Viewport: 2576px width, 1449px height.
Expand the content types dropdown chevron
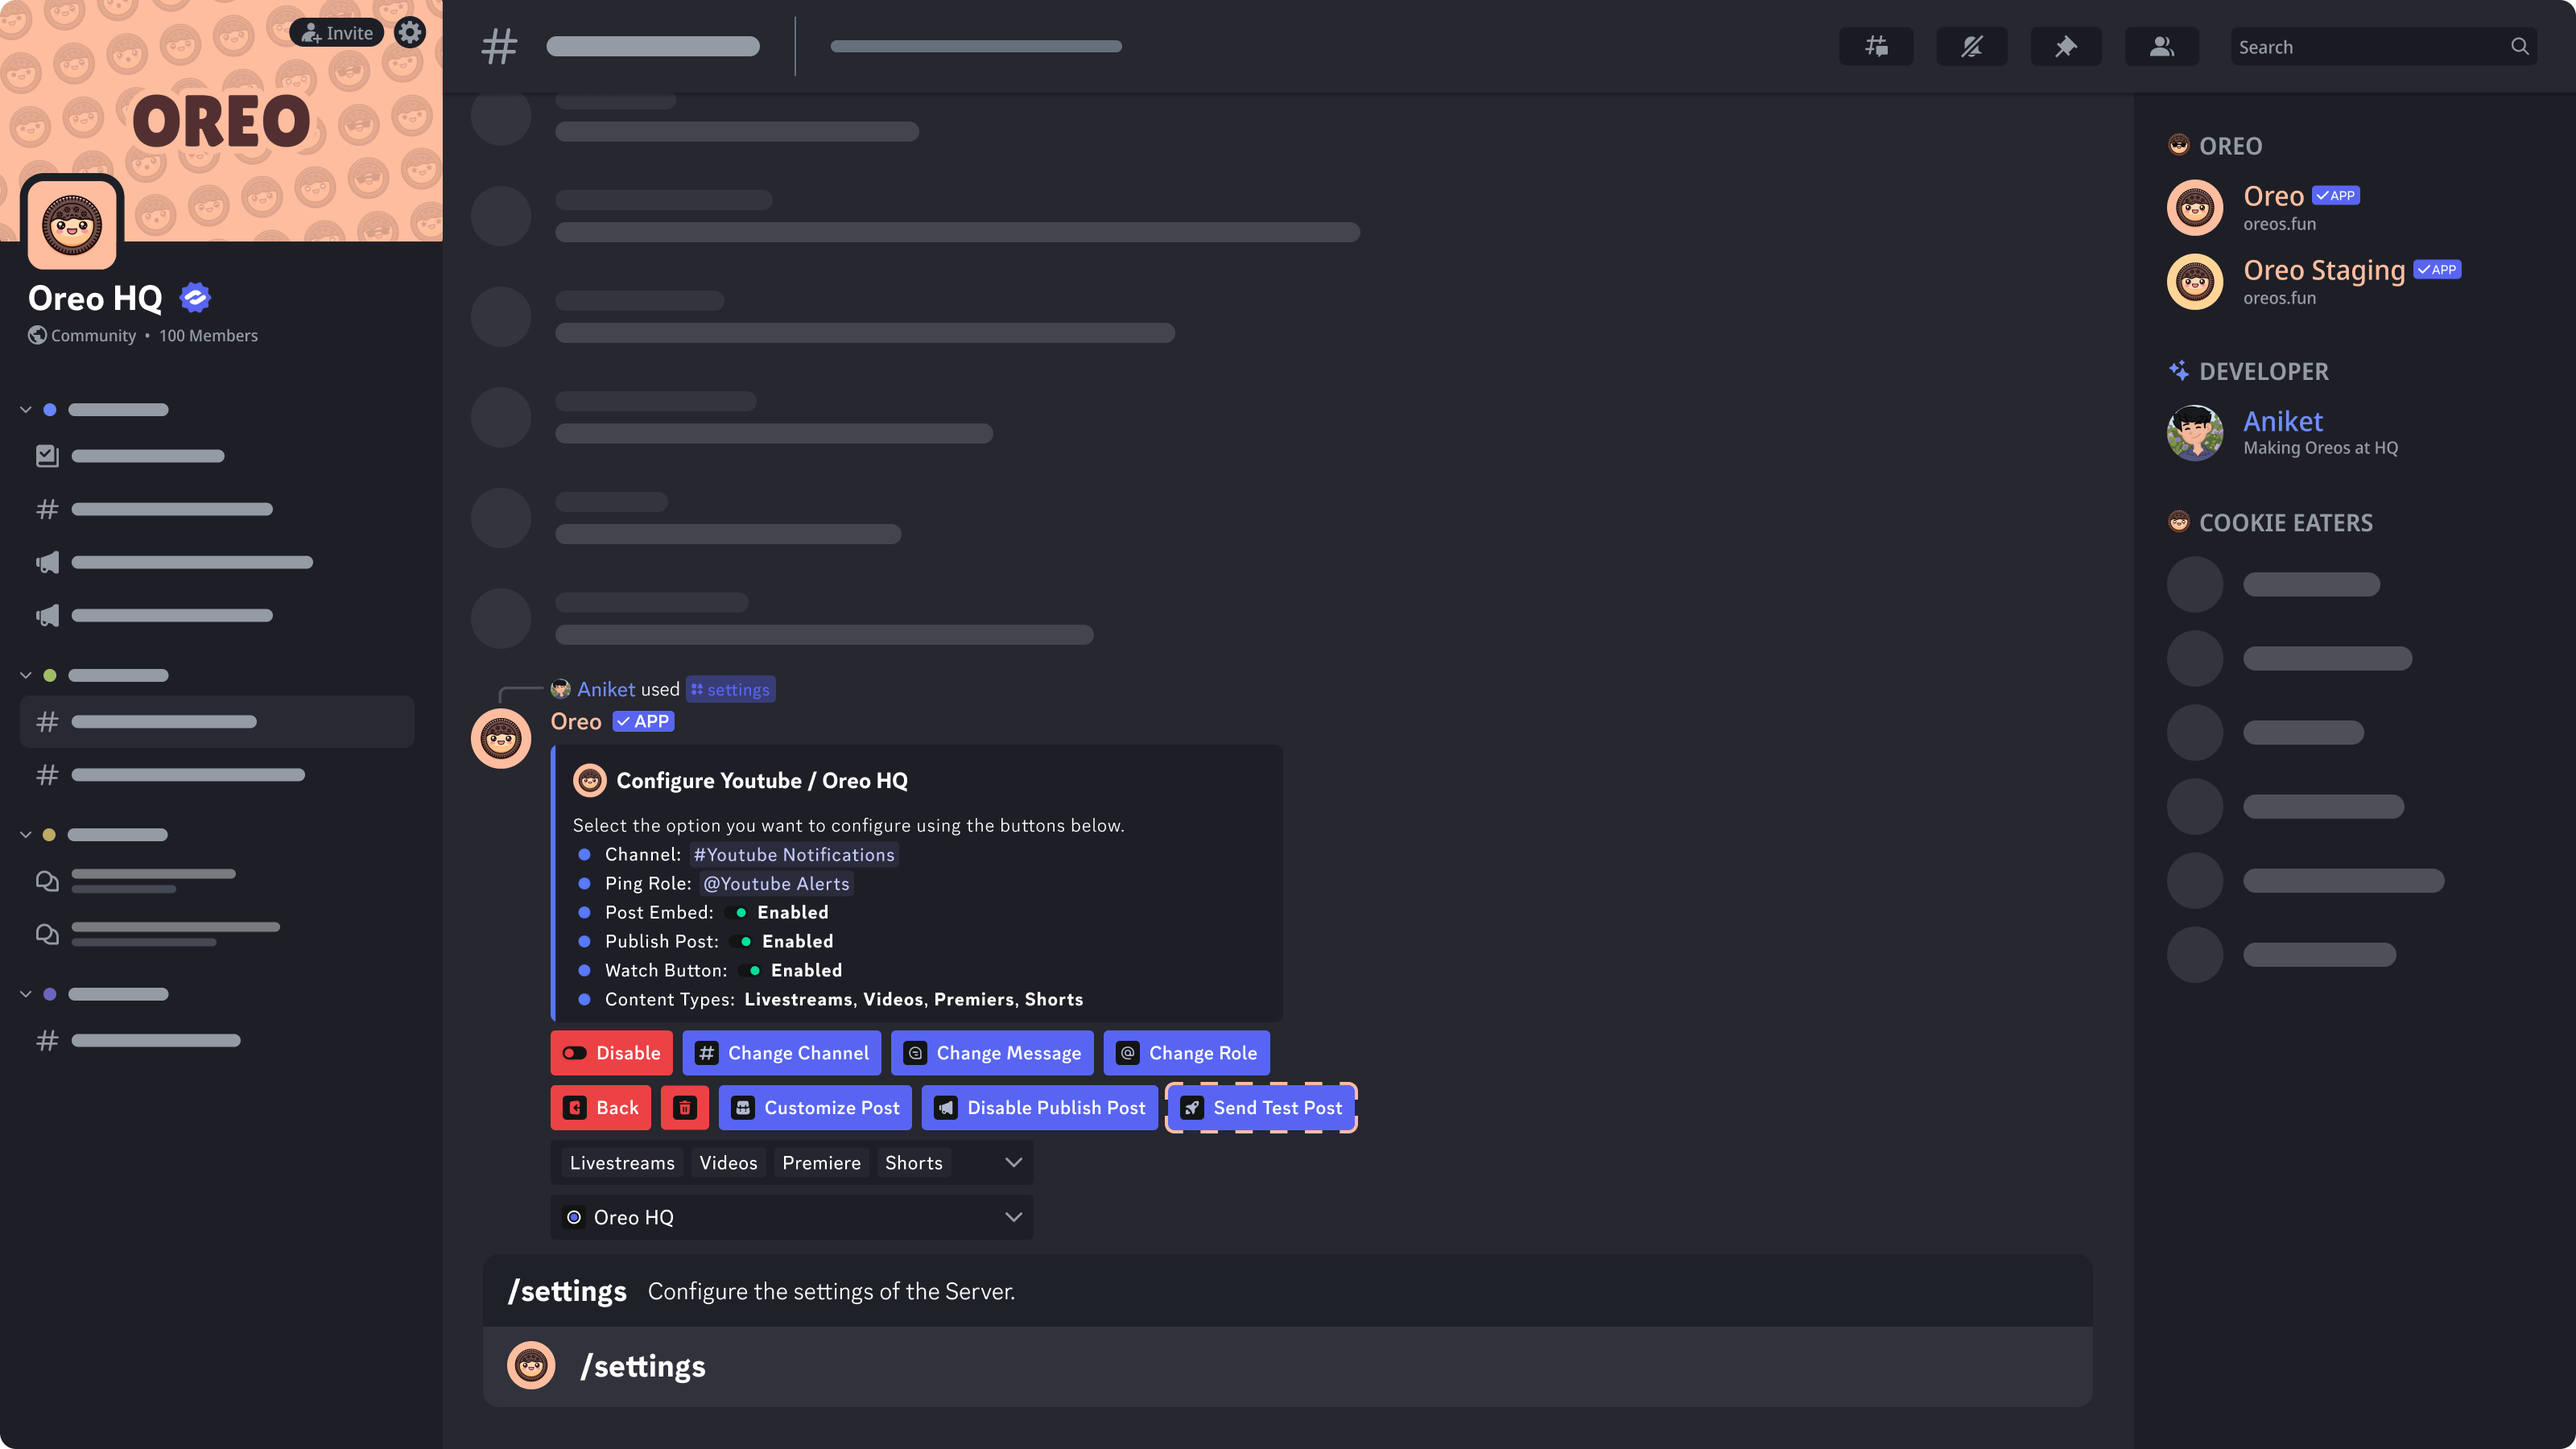(1013, 1162)
